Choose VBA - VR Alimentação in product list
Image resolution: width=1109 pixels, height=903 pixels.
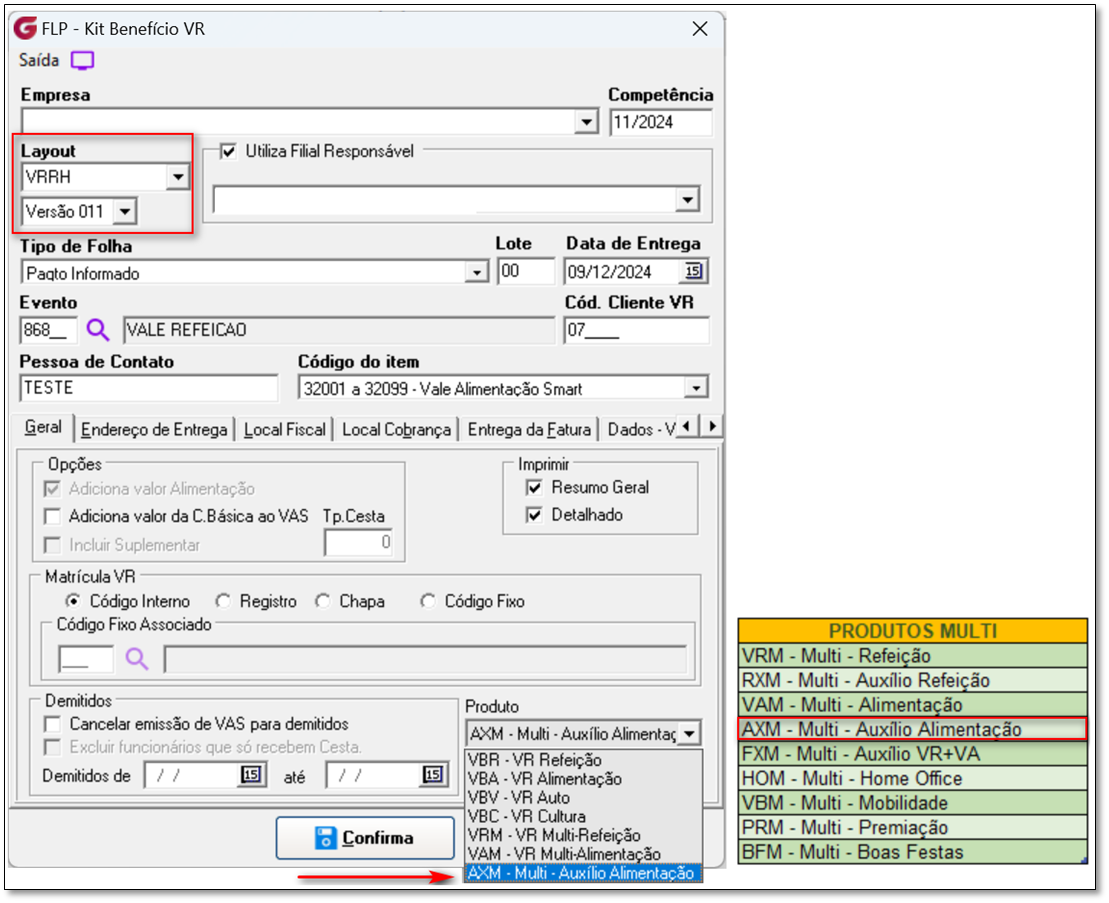pos(583,779)
